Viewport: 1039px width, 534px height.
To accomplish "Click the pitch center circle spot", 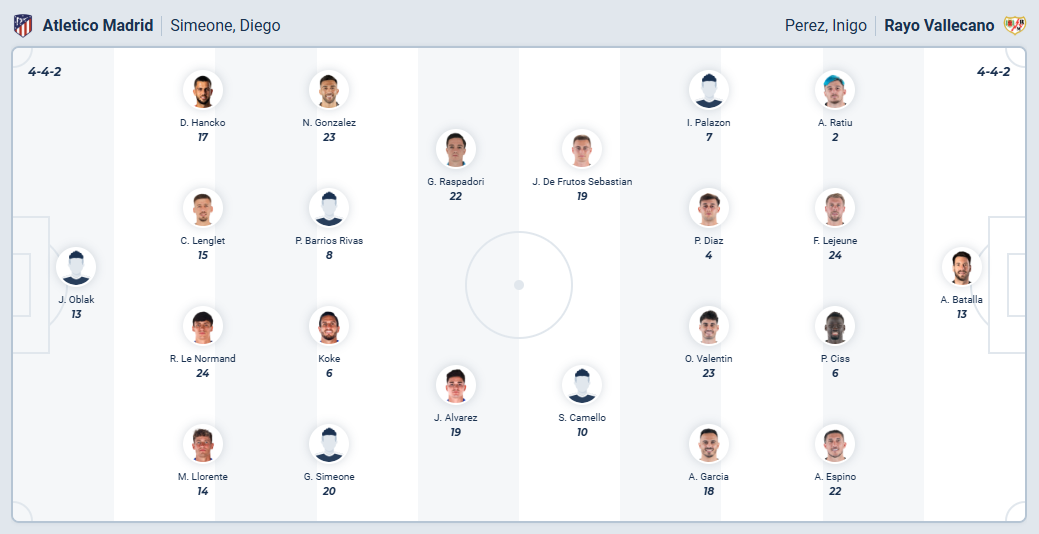I will (x=519, y=285).
